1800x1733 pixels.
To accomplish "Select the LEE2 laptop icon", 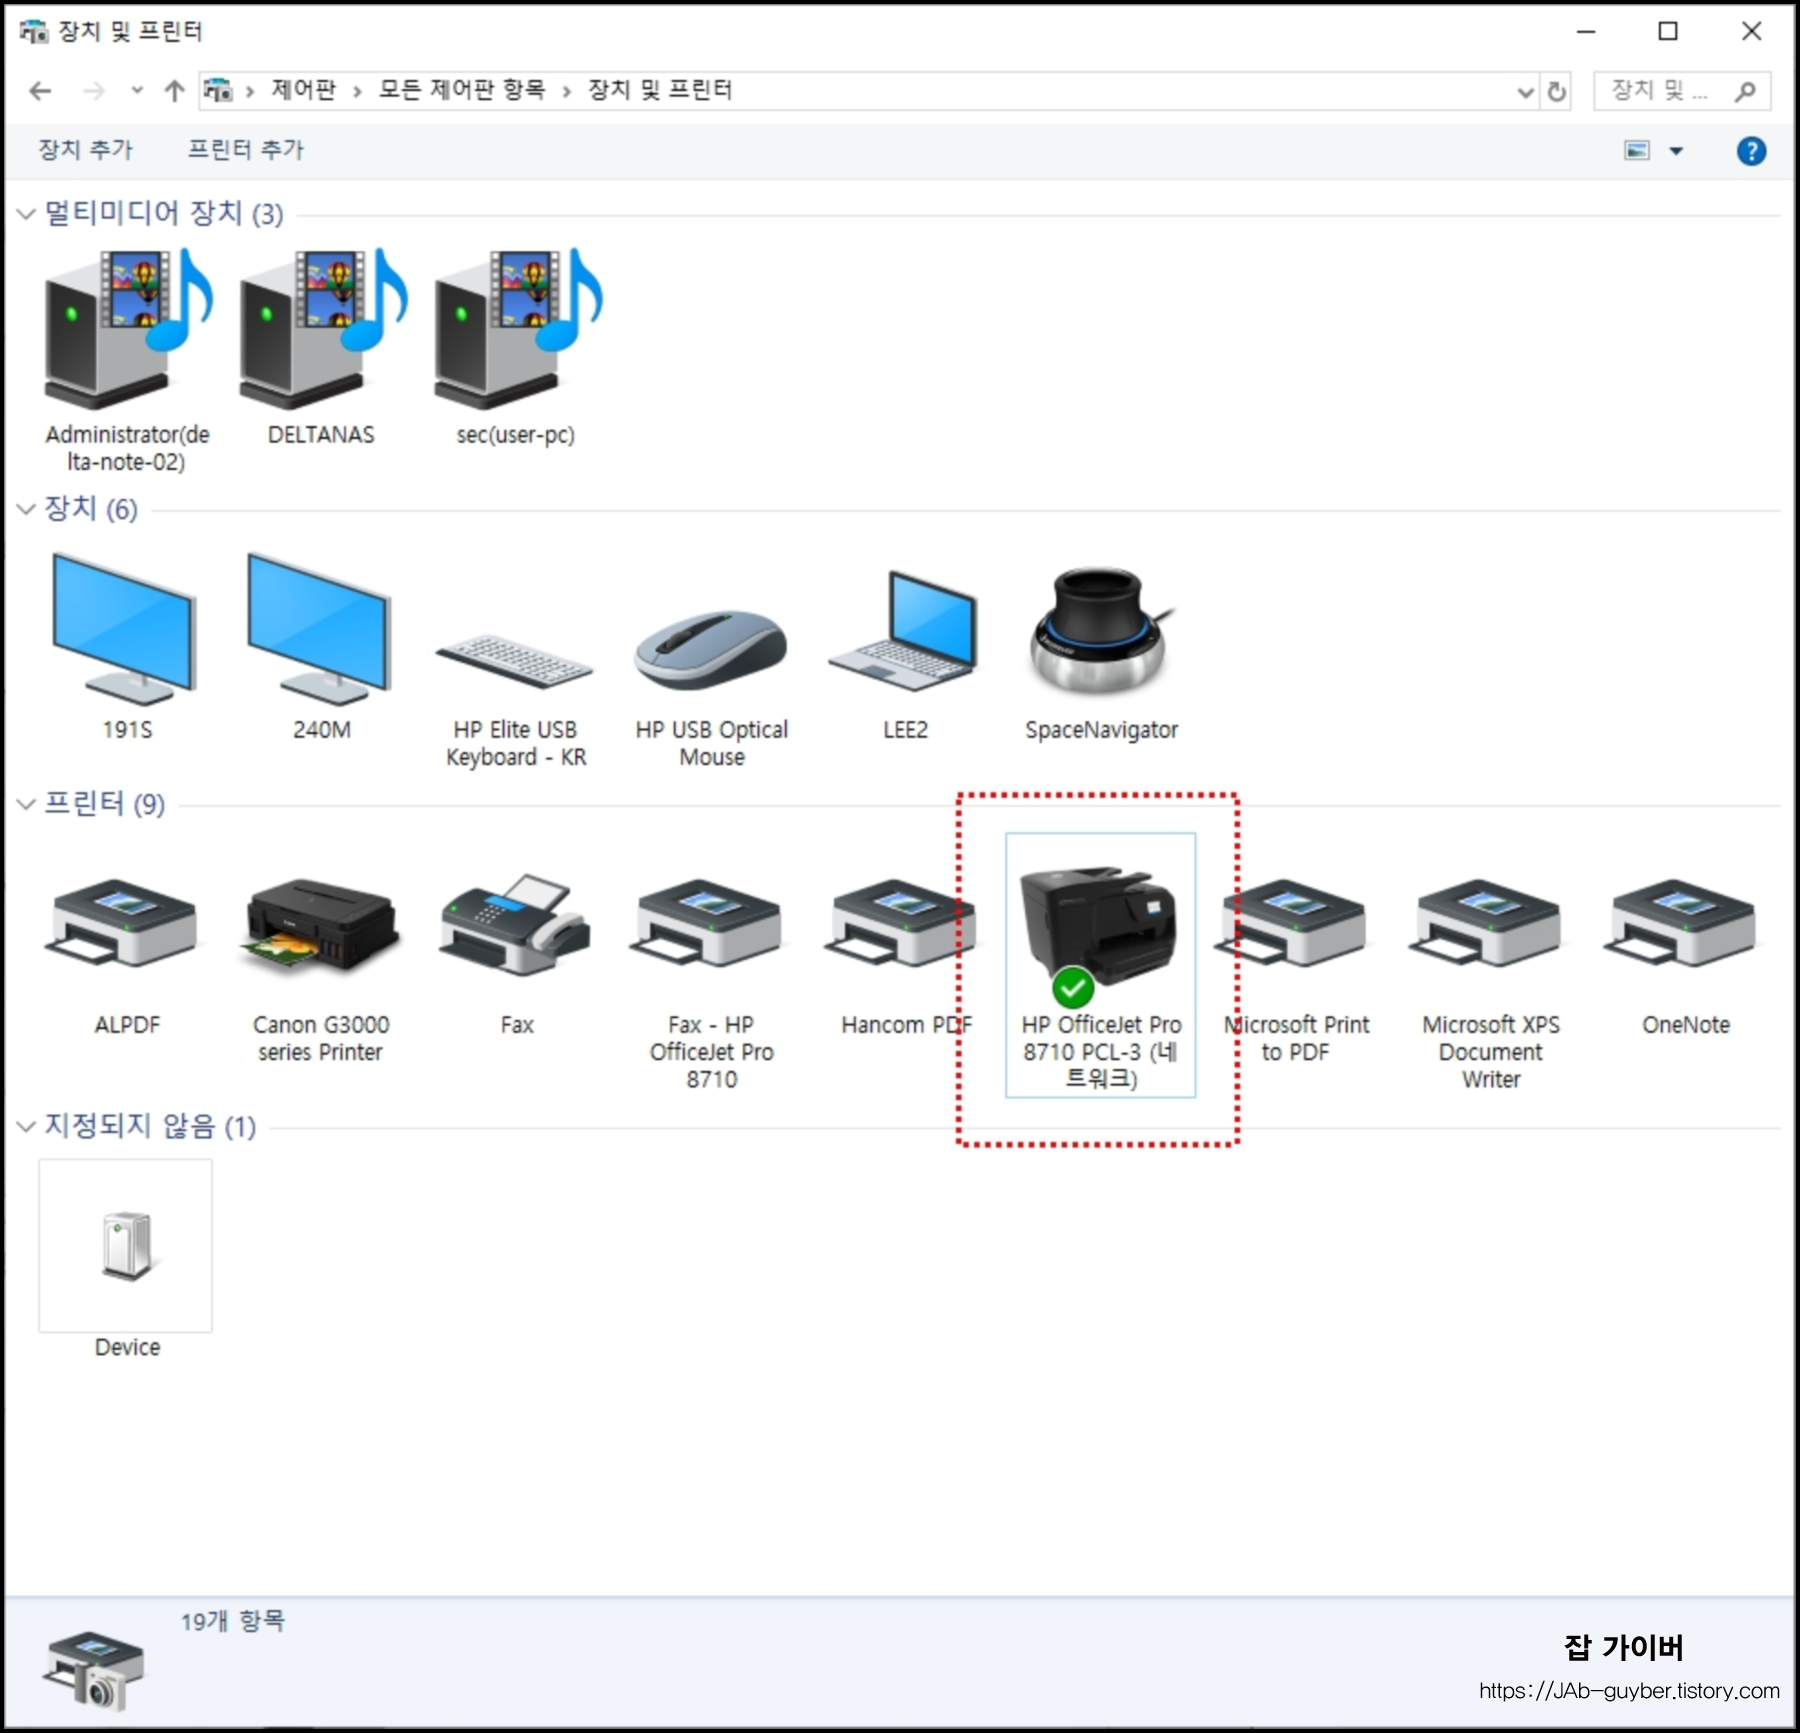I will coord(904,632).
